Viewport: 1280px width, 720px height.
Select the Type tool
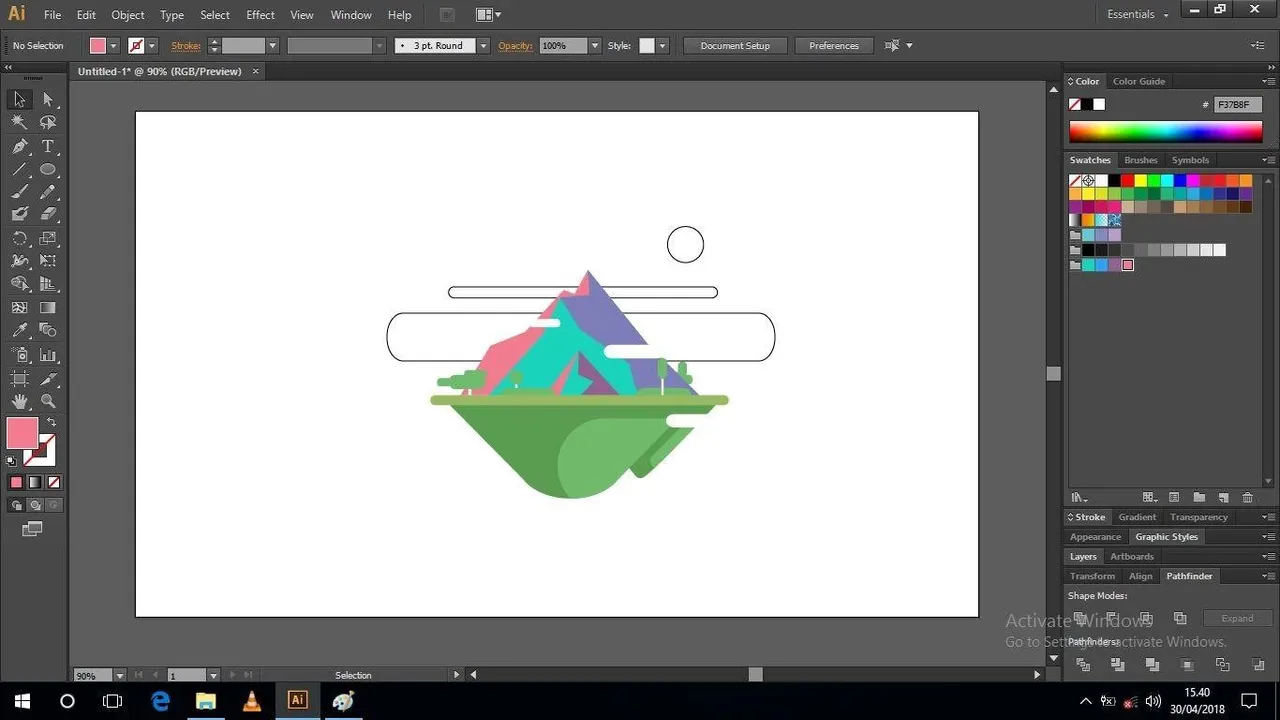[48, 146]
